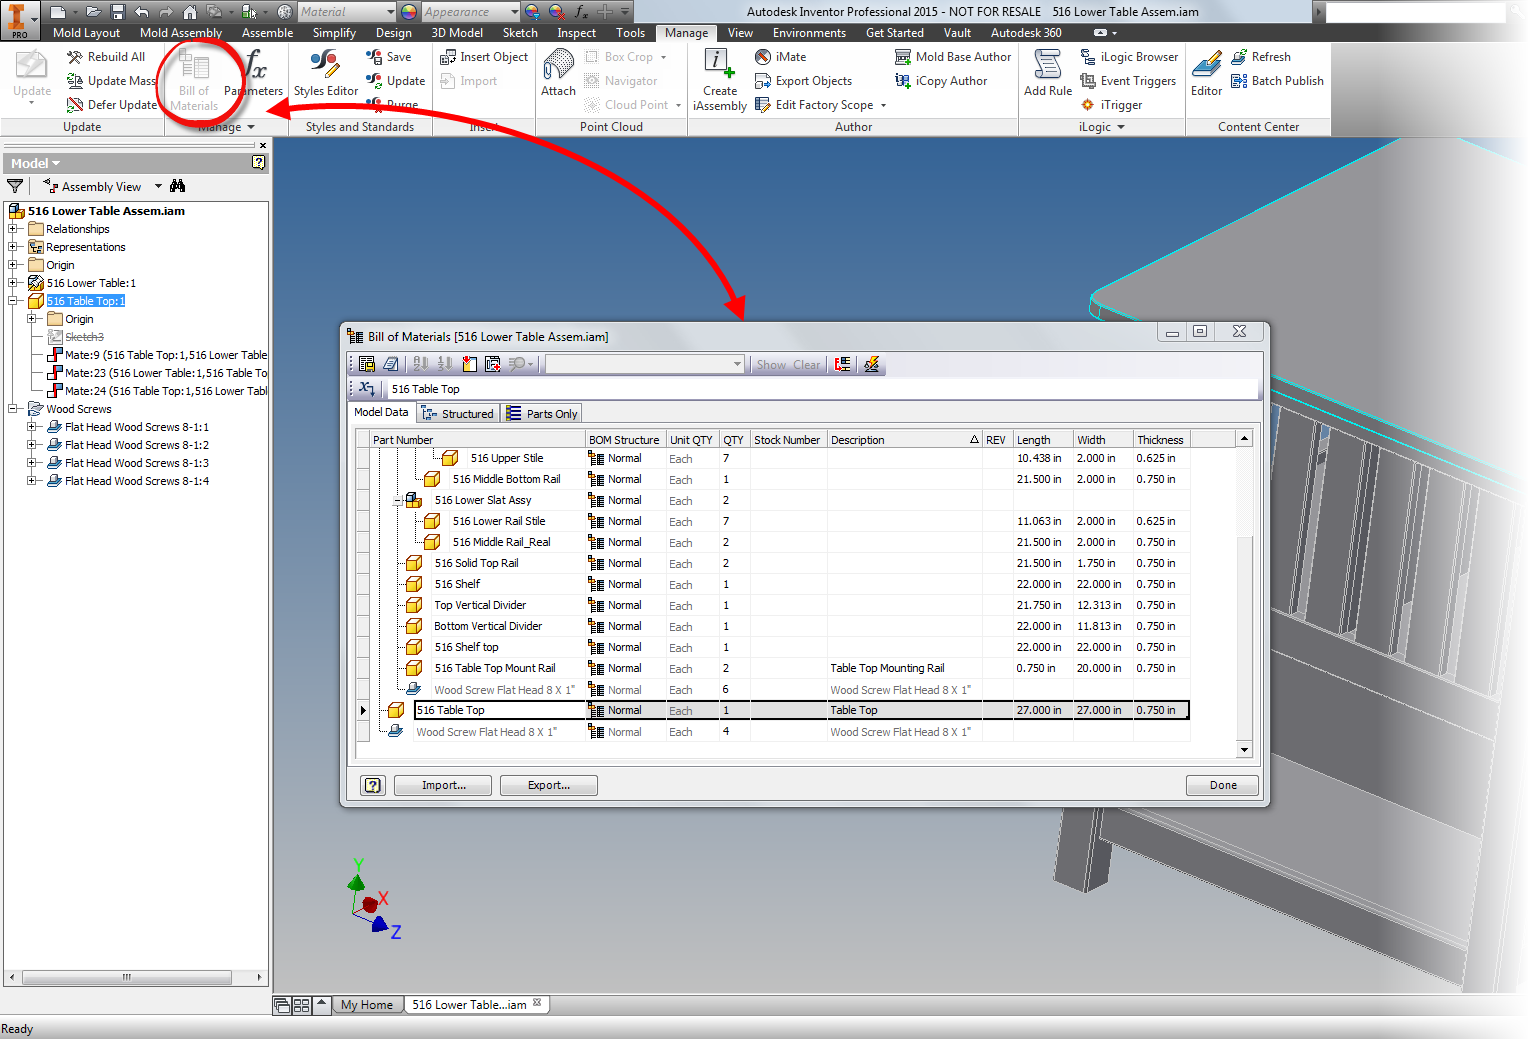Click Renumber Items icon in BOM toolbar
Image resolution: width=1529 pixels, height=1039 pixels.
click(445, 365)
